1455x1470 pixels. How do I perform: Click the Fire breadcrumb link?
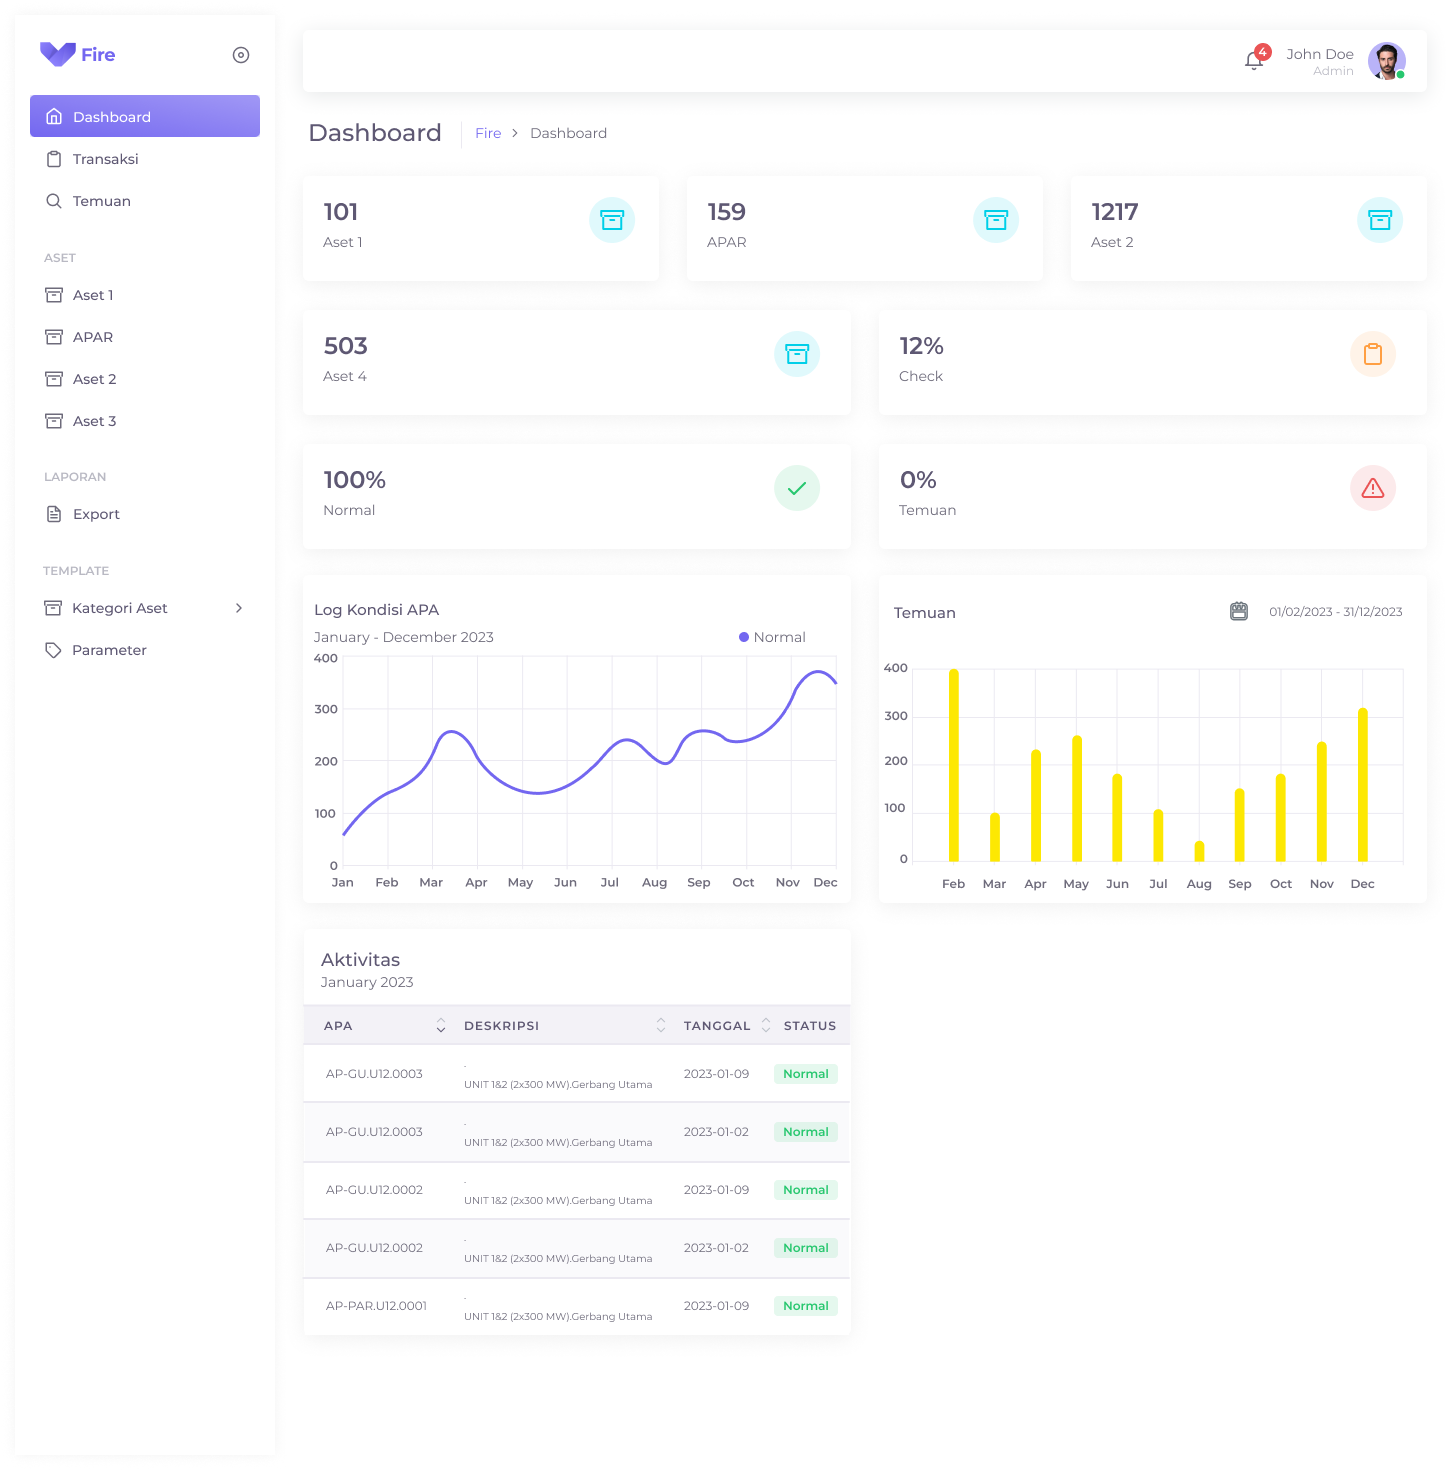[488, 133]
